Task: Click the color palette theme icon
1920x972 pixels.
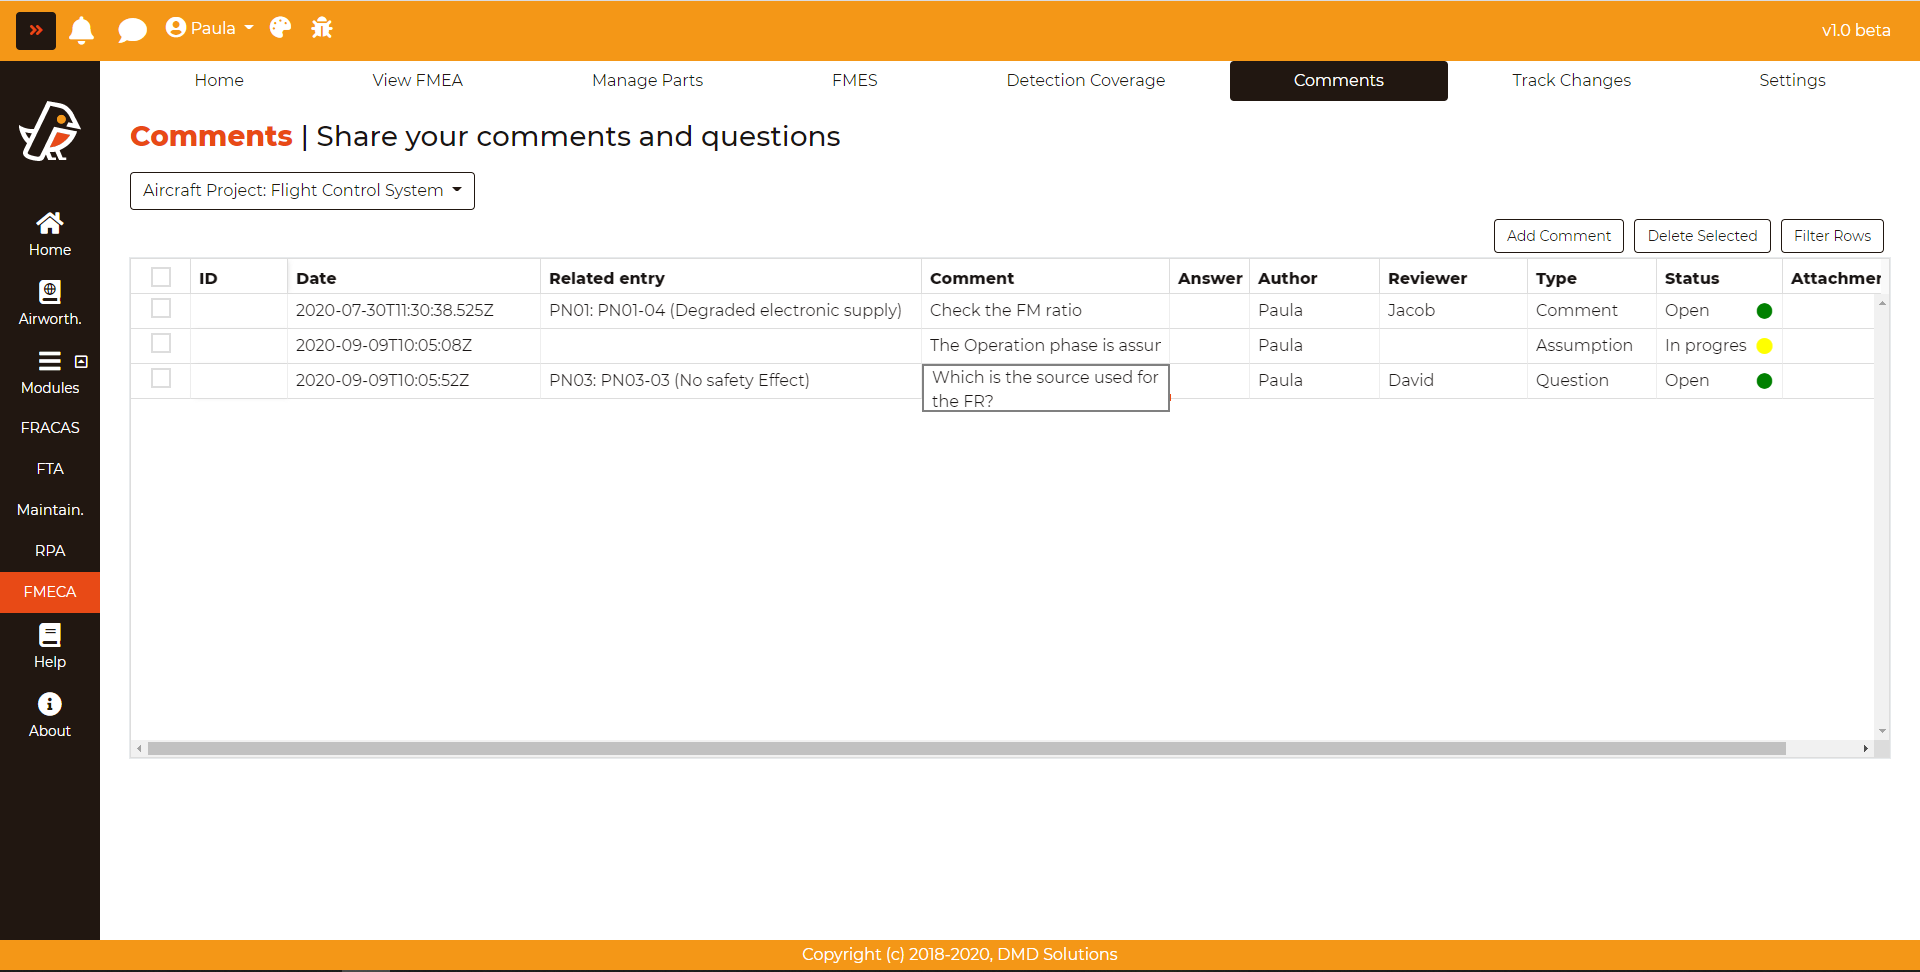Action: pyautogui.click(x=281, y=28)
